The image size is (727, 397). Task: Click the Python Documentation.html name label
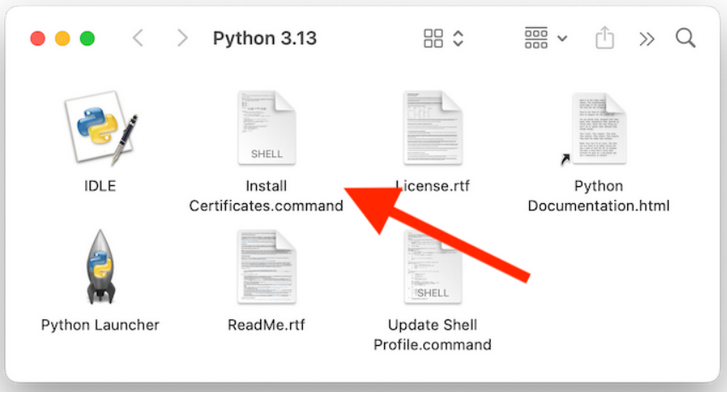(599, 196)
